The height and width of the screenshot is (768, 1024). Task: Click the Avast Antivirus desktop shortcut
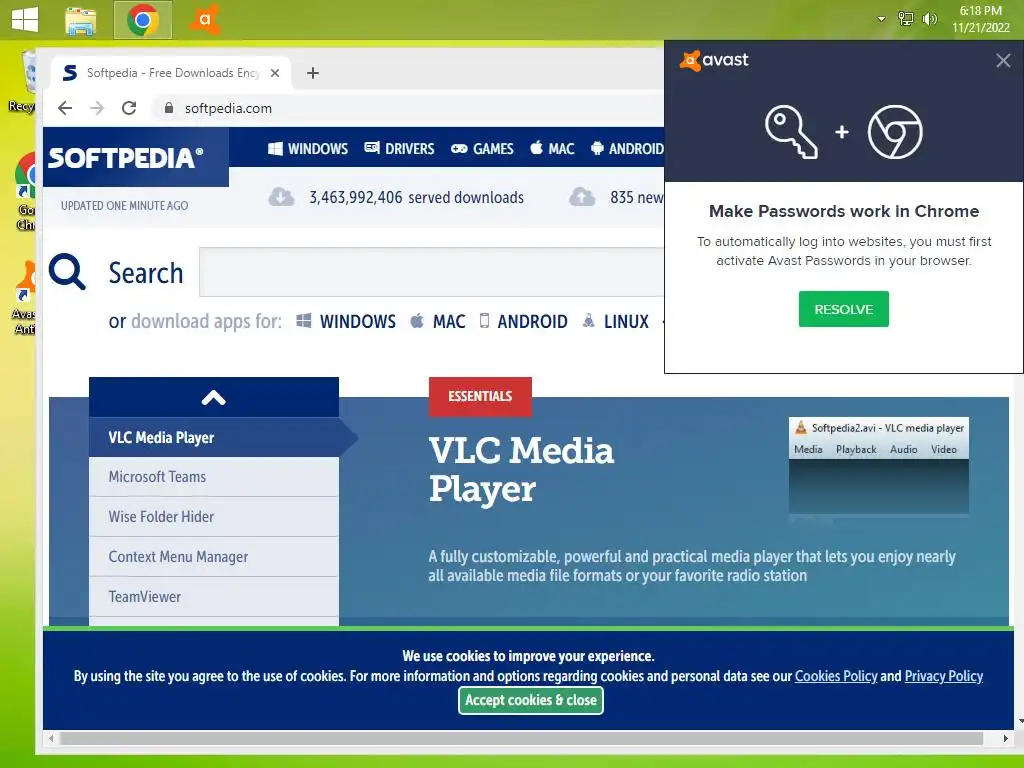pyautogui.click(x=25, y=297)
